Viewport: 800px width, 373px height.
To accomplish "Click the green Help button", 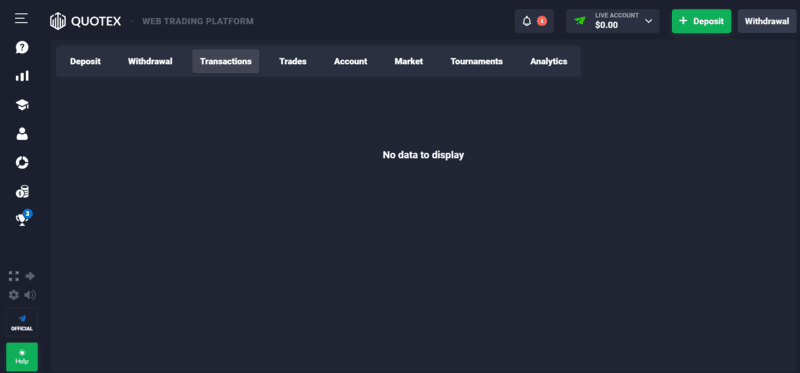I will (22, 357).
